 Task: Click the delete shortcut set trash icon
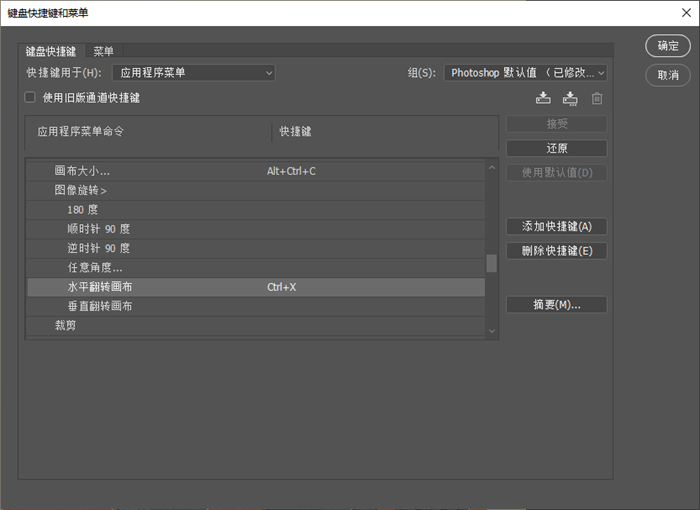tap(597, 98)
